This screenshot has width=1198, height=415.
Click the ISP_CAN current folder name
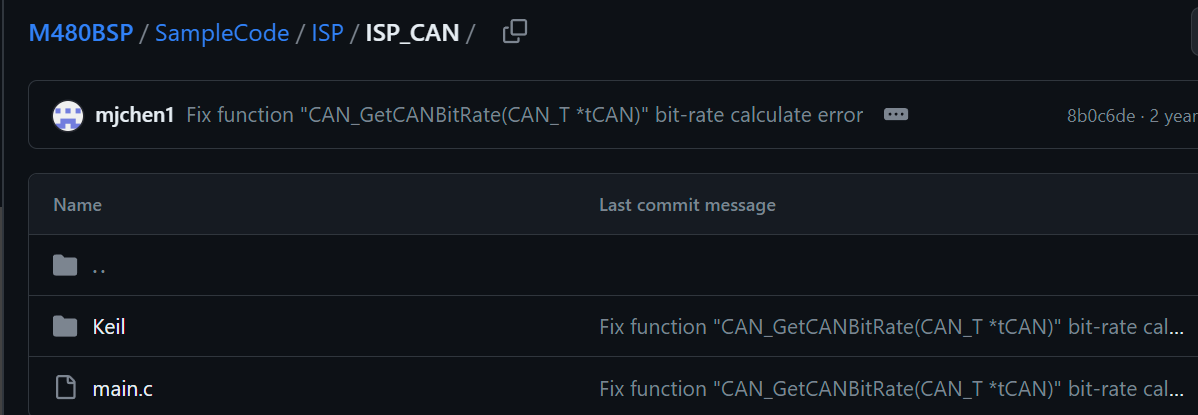click(x=412, y=33)
